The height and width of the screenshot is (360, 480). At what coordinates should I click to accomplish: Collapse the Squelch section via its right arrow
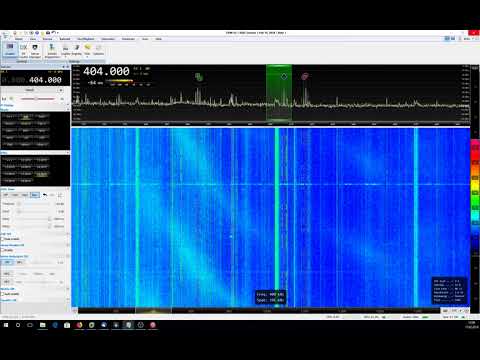click(x=68, y=300)
